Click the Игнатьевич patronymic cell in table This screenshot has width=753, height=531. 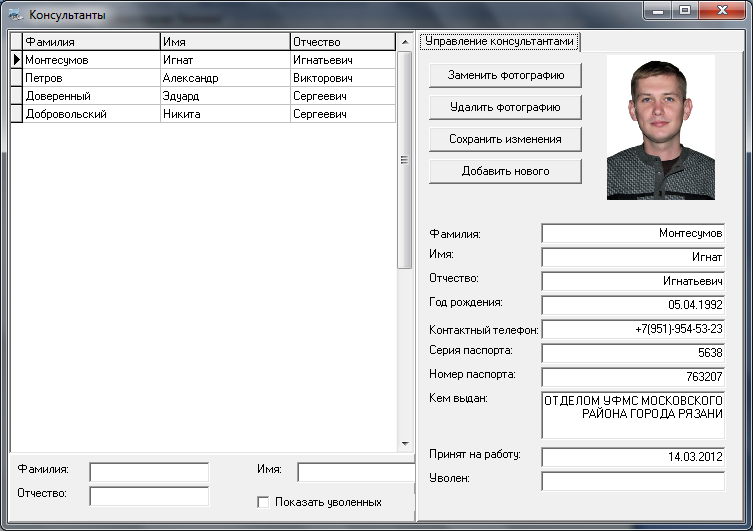[x=343, y=60]
